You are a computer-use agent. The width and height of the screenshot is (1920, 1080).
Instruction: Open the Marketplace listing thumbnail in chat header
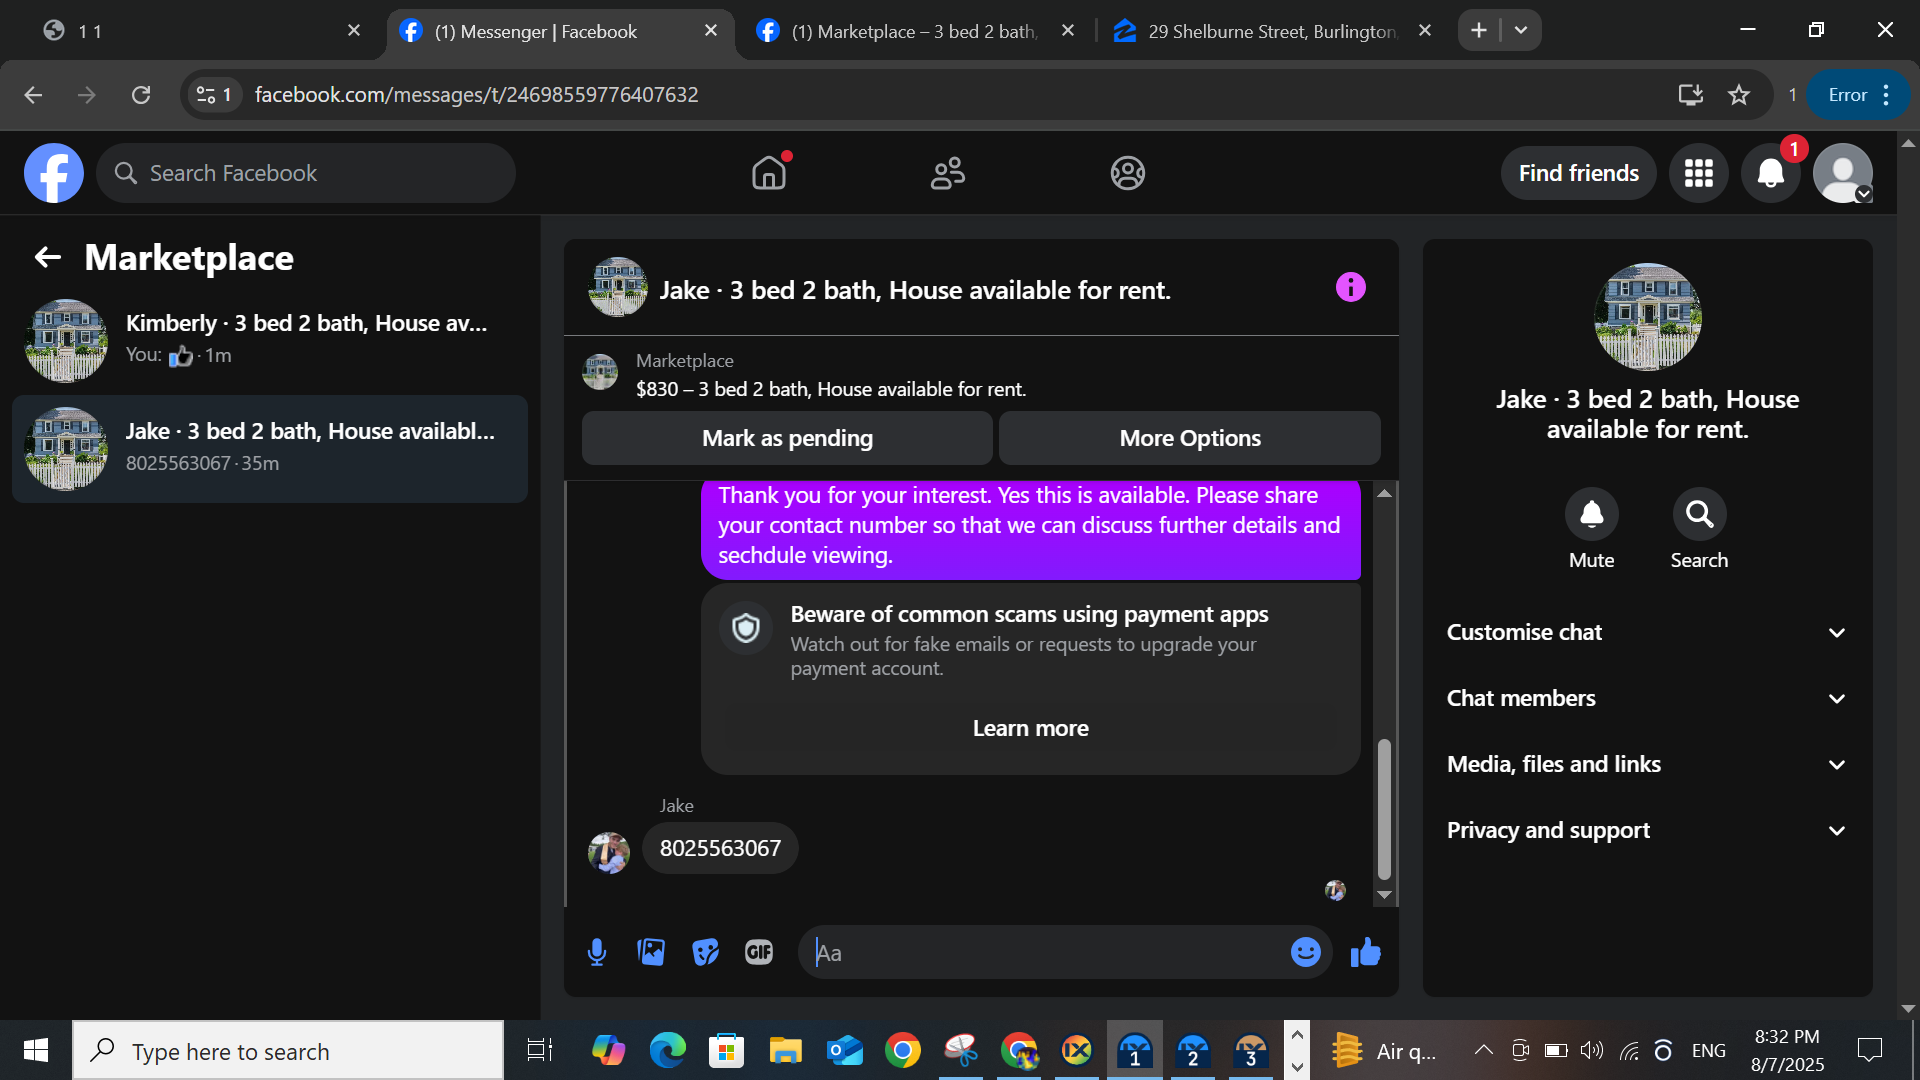tap(618, 288)
